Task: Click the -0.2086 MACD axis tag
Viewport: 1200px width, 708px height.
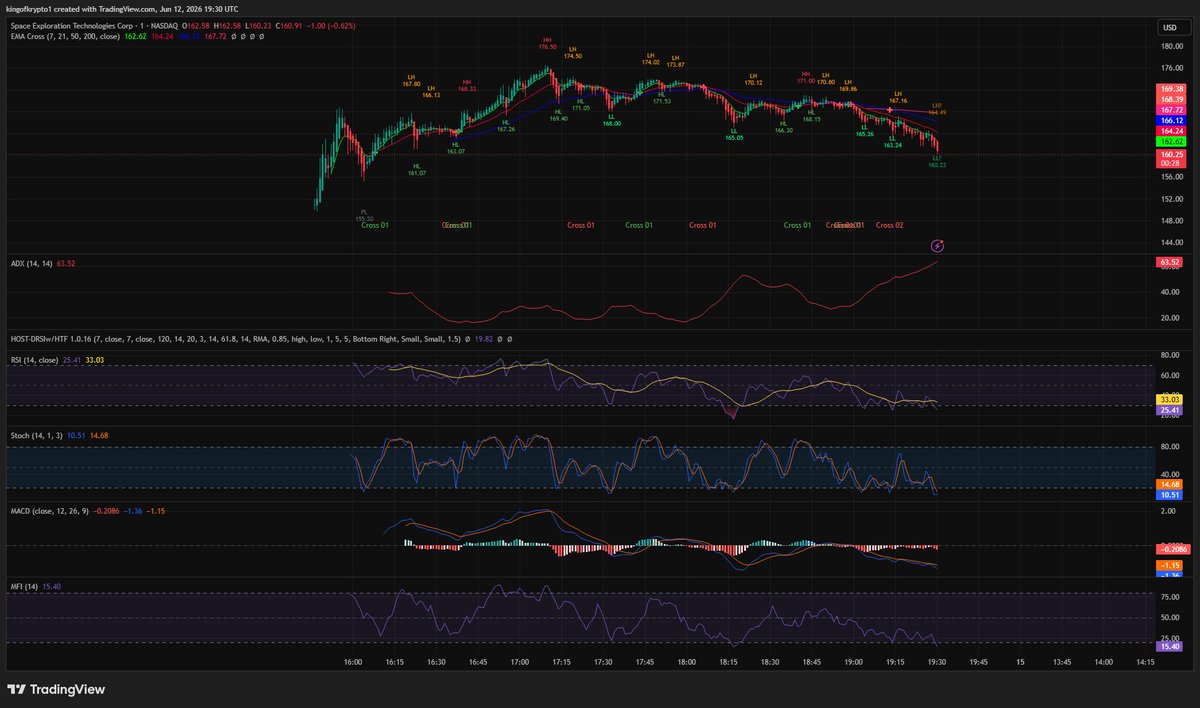Action: point(1171,549)
